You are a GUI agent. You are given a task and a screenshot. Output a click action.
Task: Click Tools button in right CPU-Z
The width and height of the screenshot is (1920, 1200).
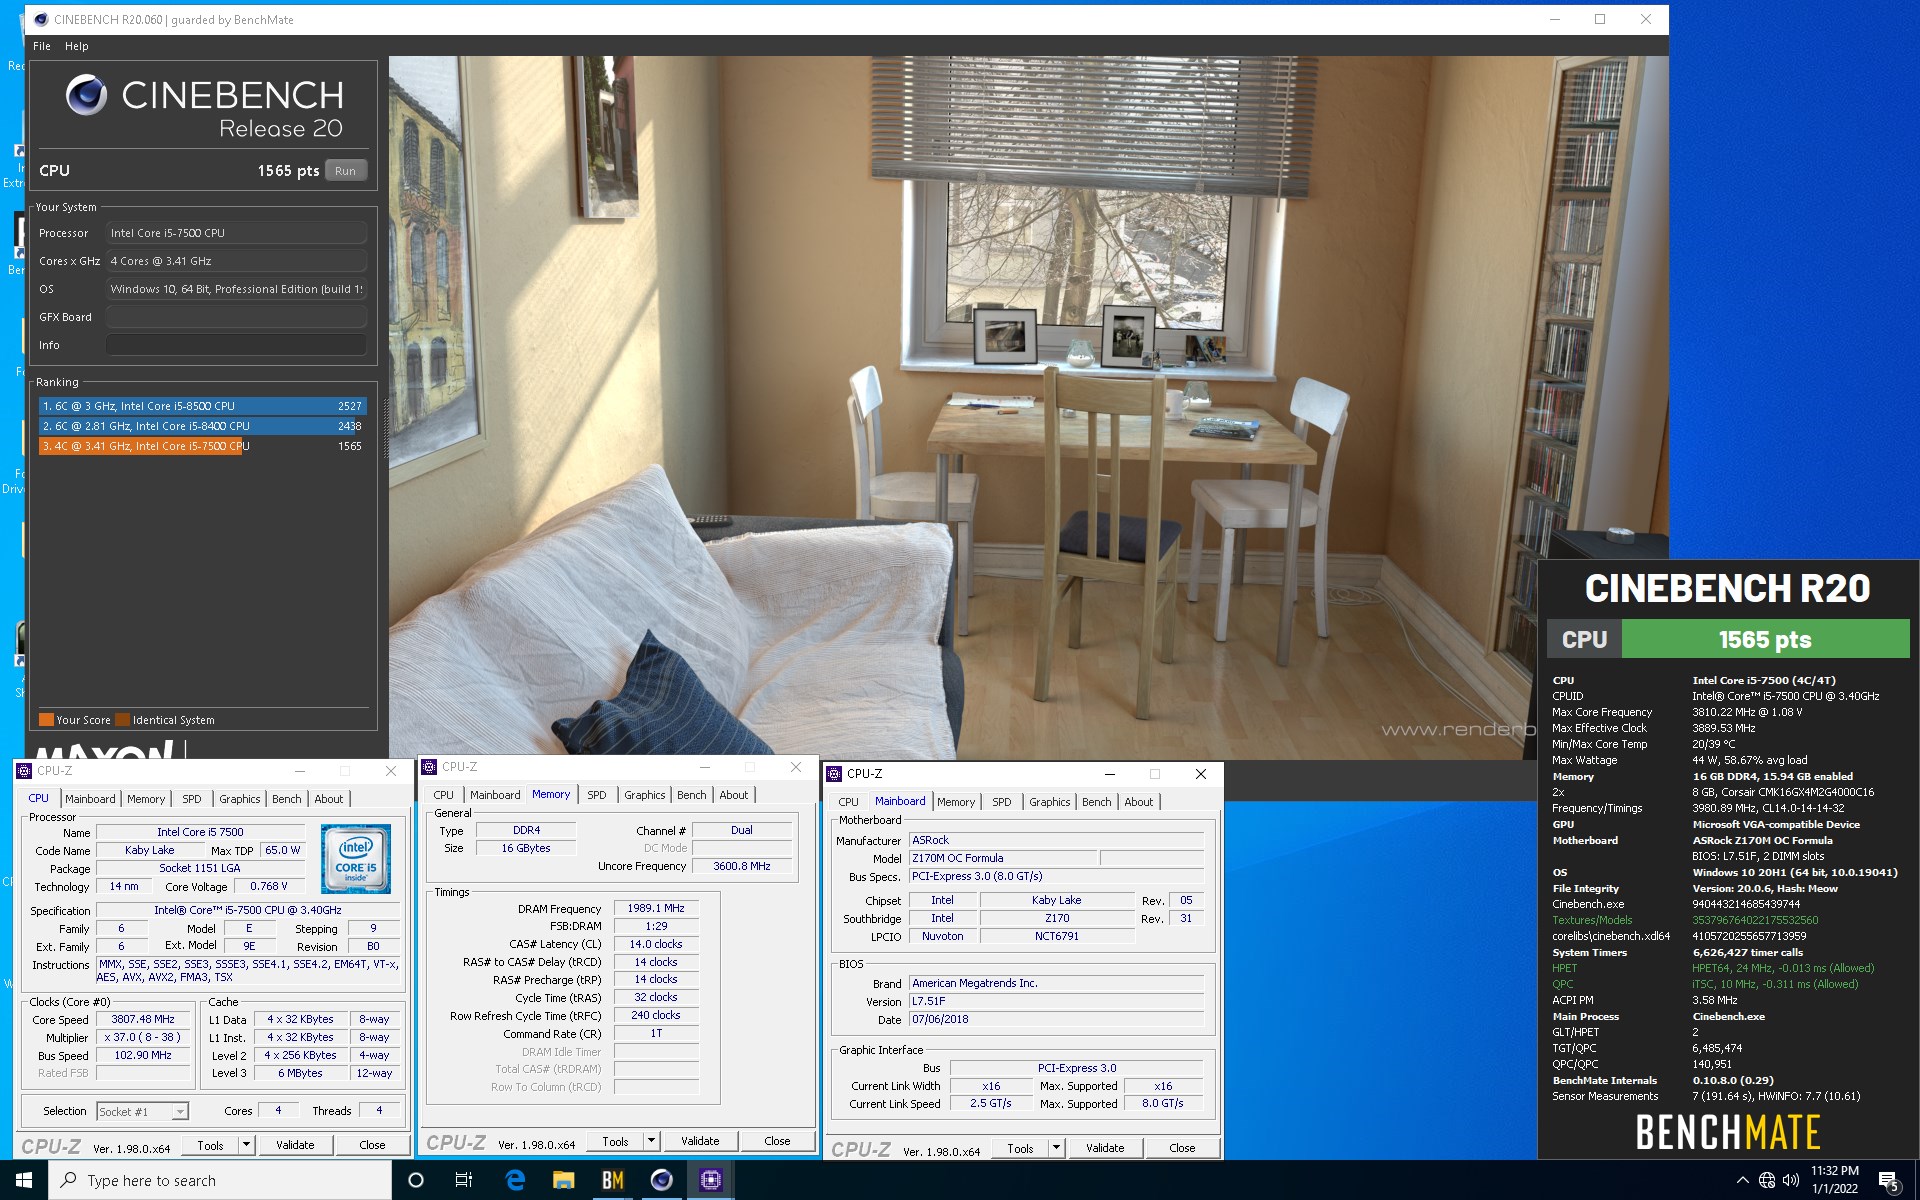click(x=1020, y=1148)
